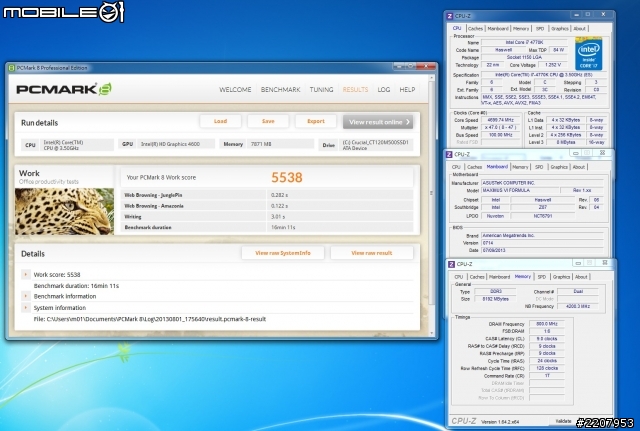Viewport: 640px width, 431px height.
Task: Click the leopard Work test thumbnail
Action: [64, 211]
